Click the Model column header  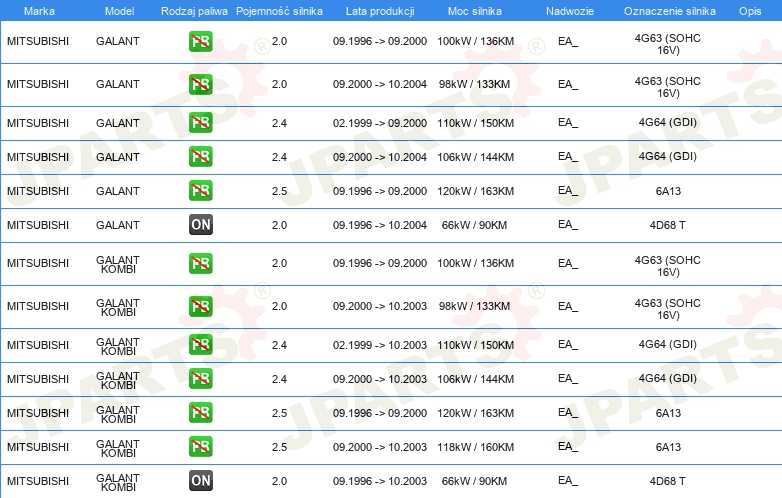[x=119, y=11]
